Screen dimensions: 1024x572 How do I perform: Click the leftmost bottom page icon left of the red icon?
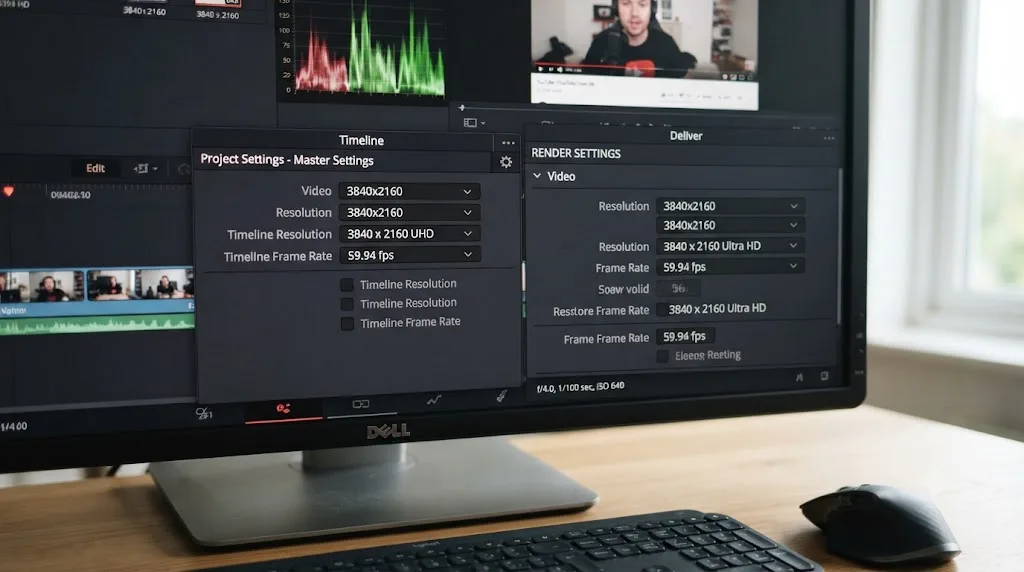click(x=203, y=413)
